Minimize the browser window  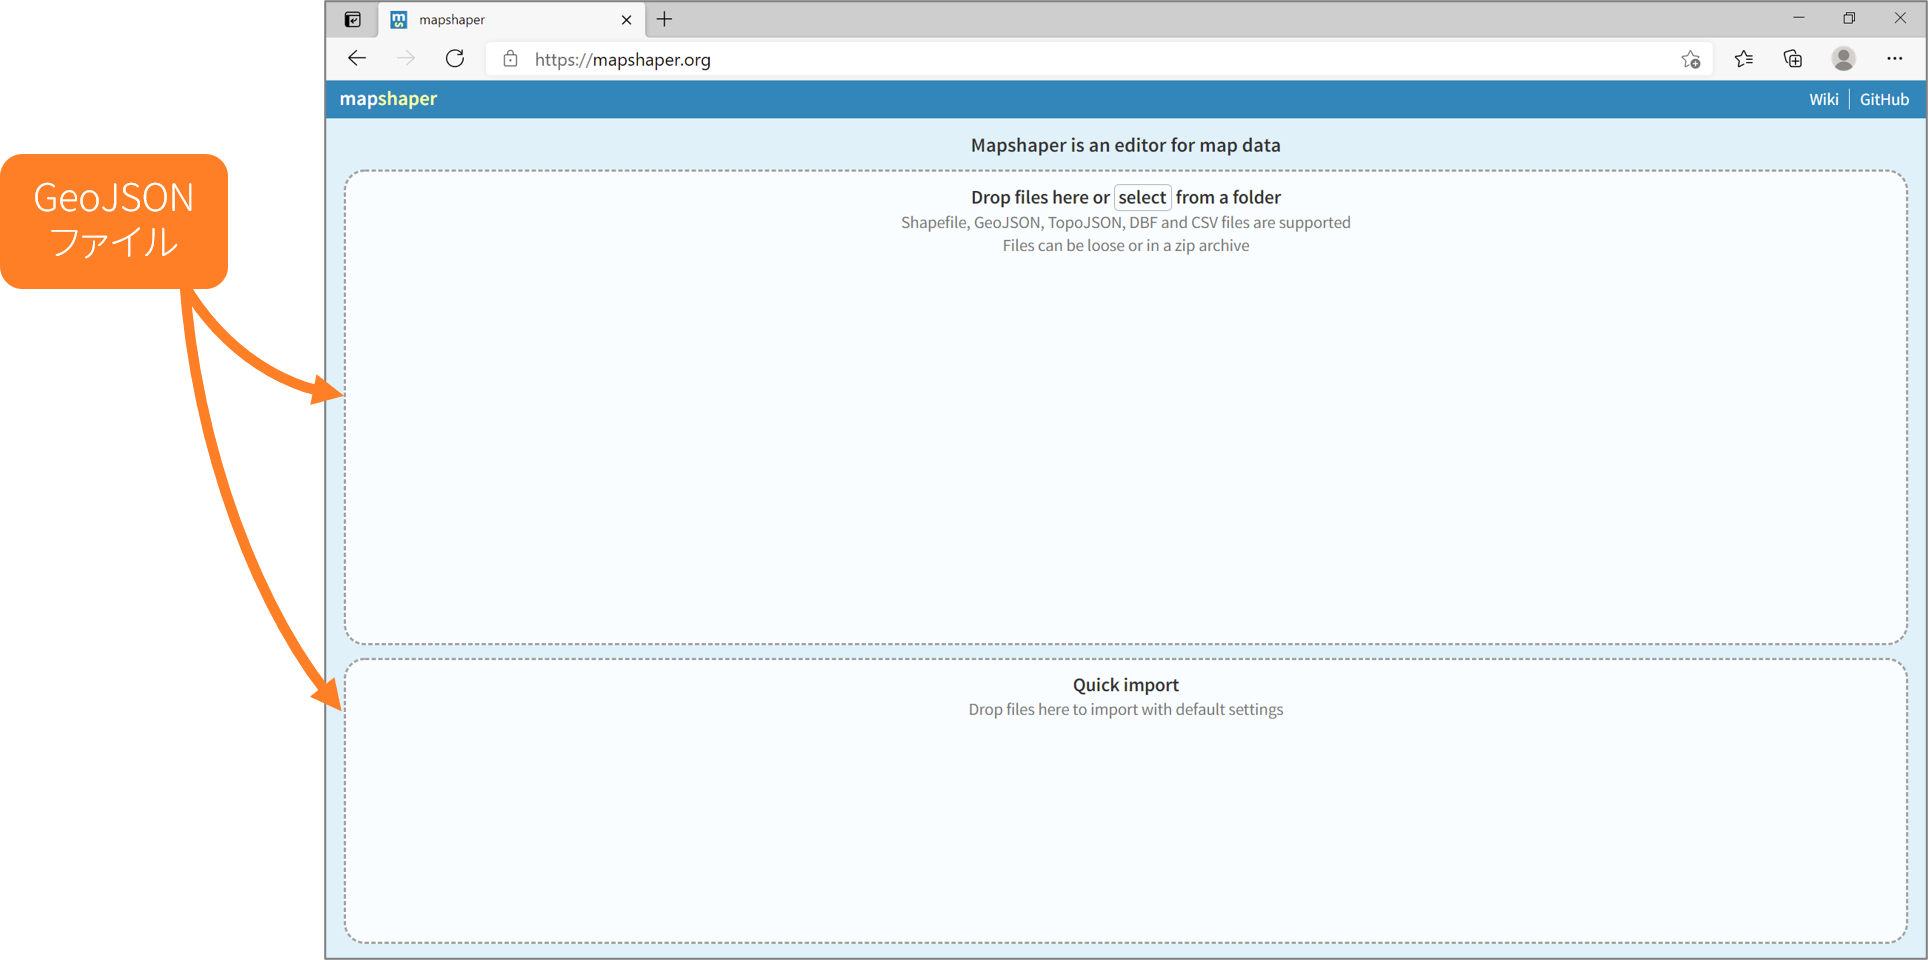pyautogui.click(x=1799, y=18)
